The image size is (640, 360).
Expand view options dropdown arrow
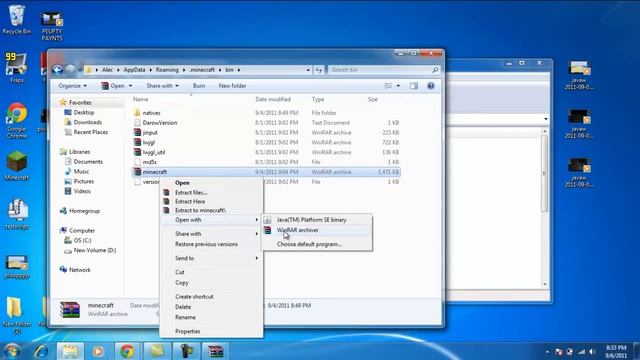coord(398,86)
